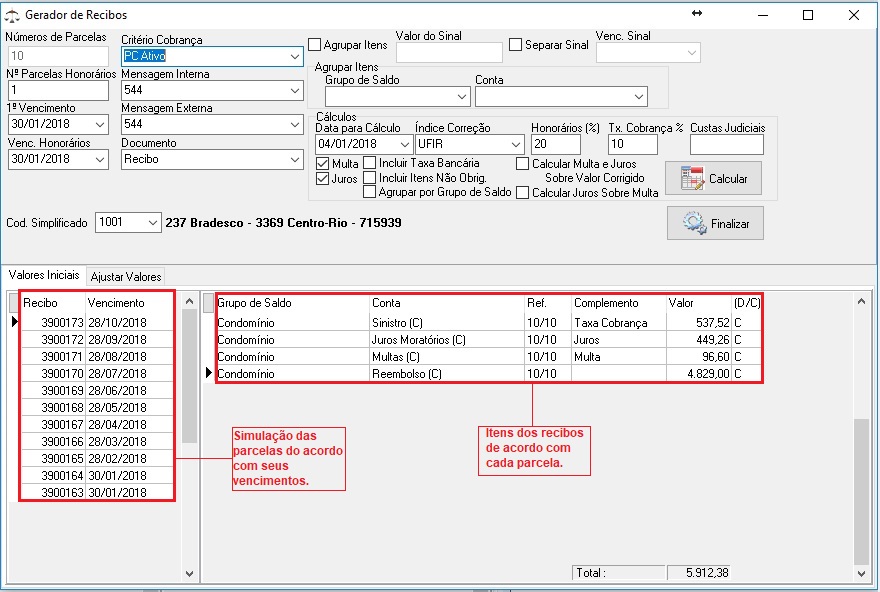Click the Calcular calculator icon
Image resolution: width=880 pixels, height=592 pixels.
pos(693,178)
